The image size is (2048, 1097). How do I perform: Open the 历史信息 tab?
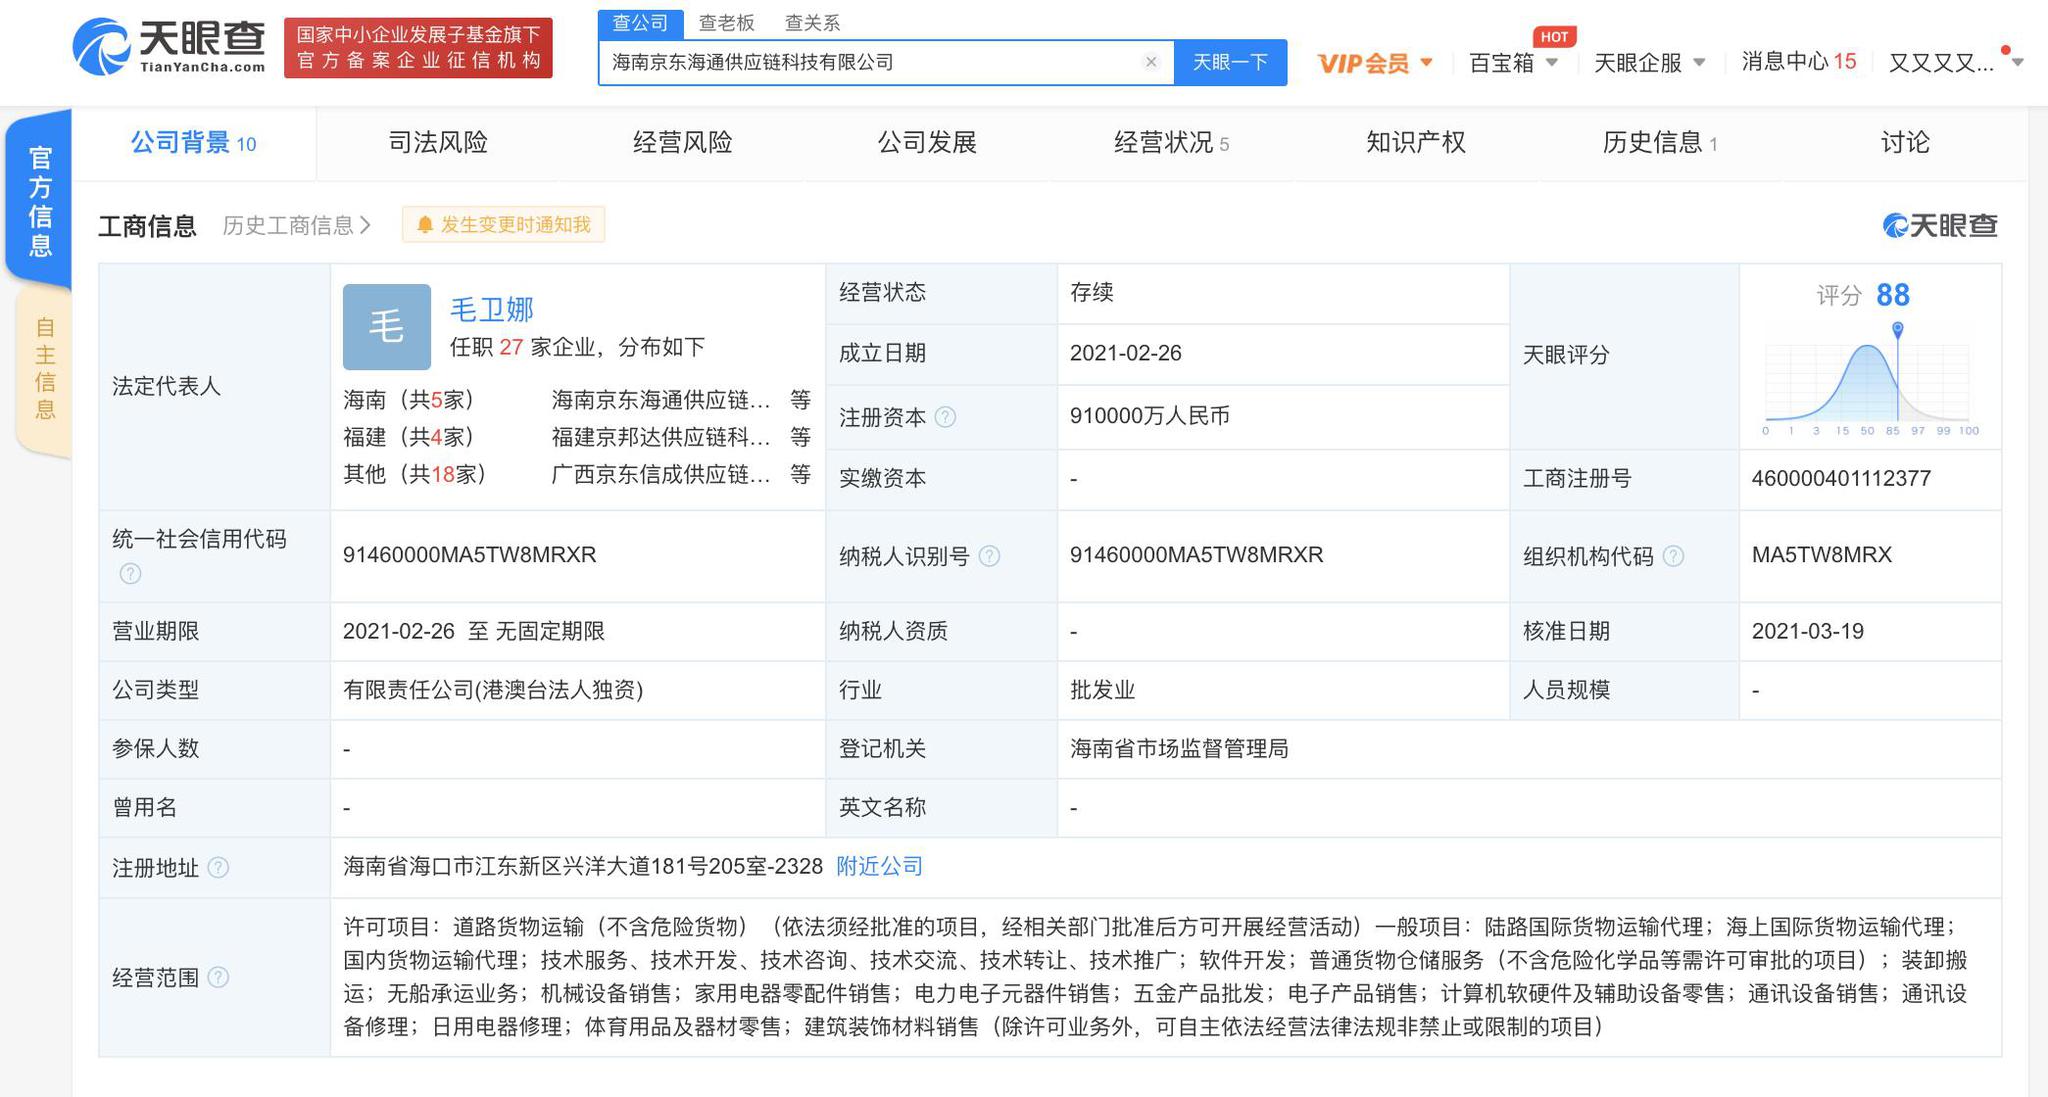[1660, 143]
